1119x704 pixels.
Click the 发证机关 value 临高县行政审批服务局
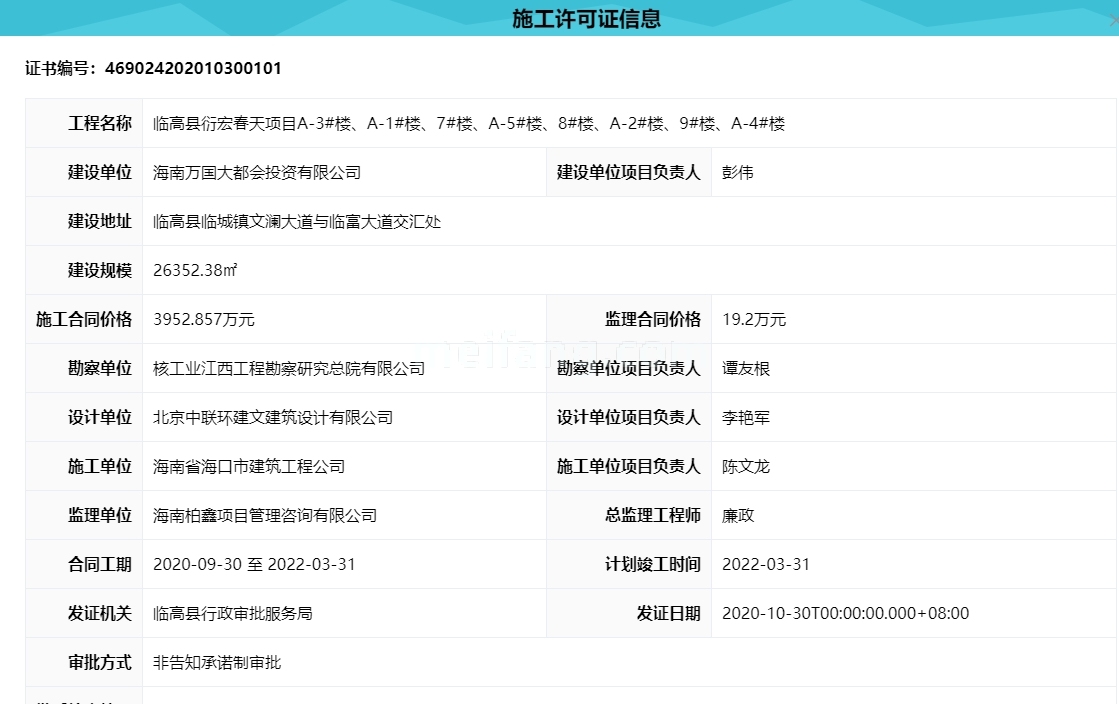(232, 613)
